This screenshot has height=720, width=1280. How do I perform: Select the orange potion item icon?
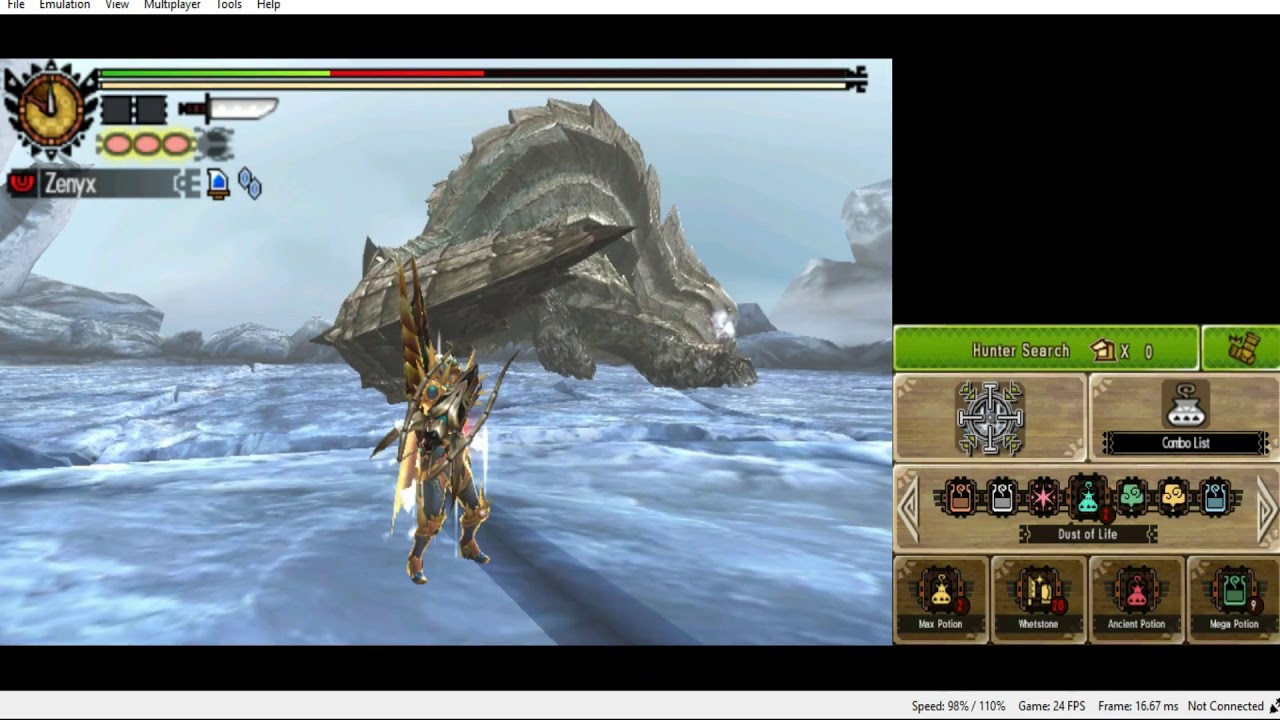pos(959,497)
